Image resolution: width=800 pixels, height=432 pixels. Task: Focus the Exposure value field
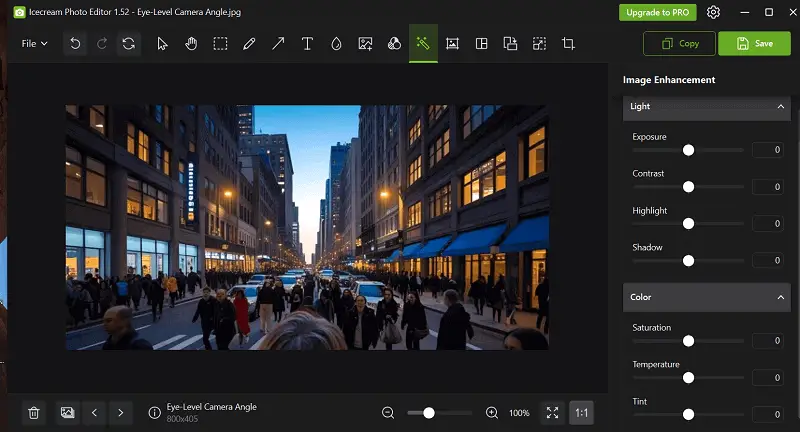(x=767, y=150)
